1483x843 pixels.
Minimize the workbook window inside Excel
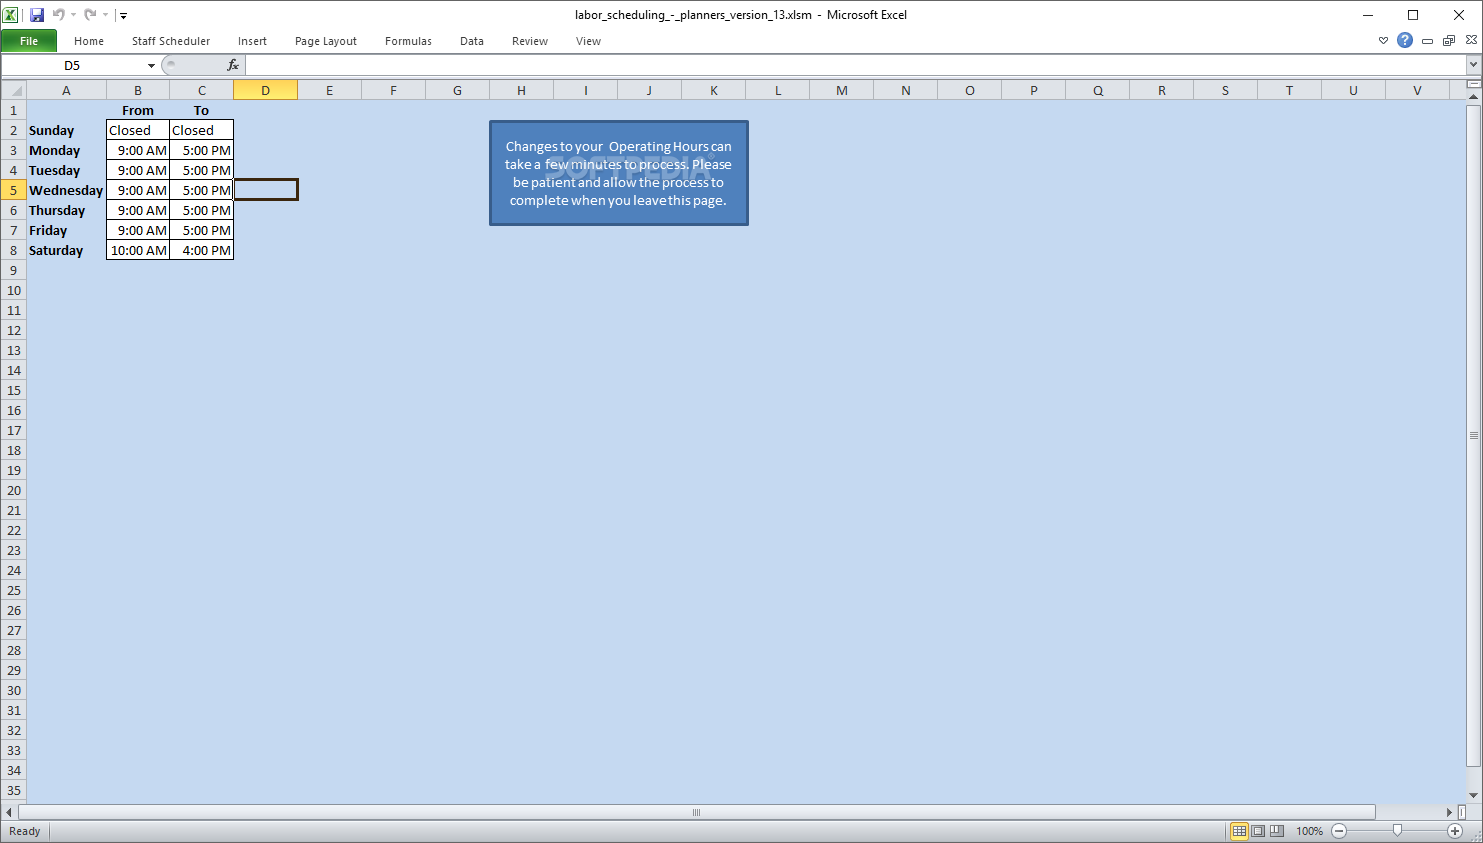(x=1427, y=41)
